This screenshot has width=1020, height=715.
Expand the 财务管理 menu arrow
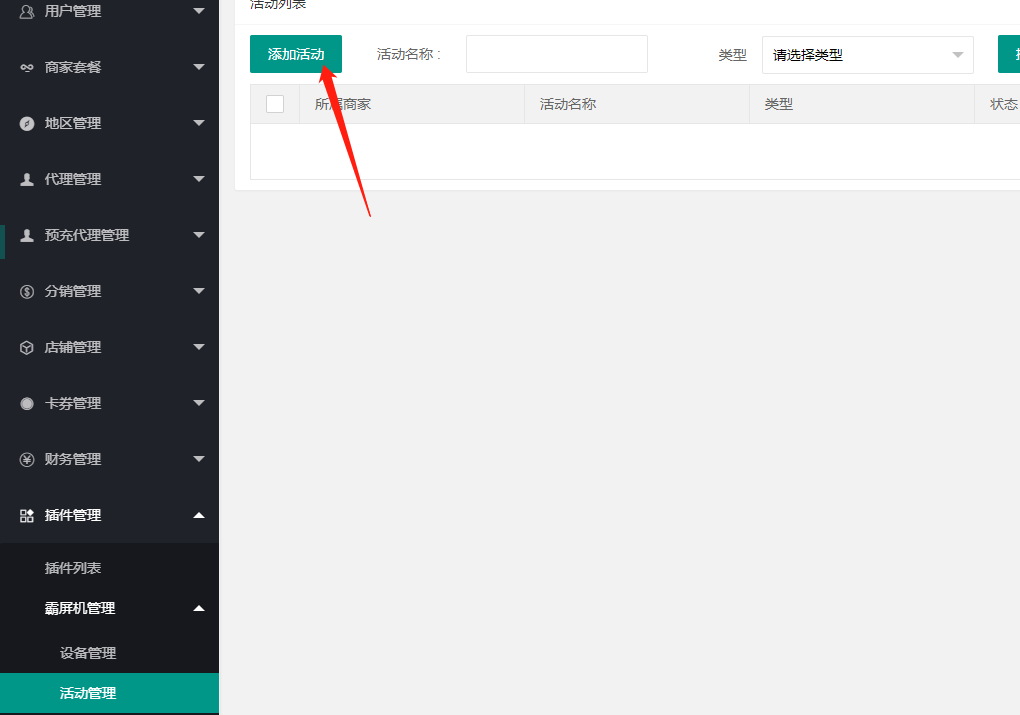point(199,458)
